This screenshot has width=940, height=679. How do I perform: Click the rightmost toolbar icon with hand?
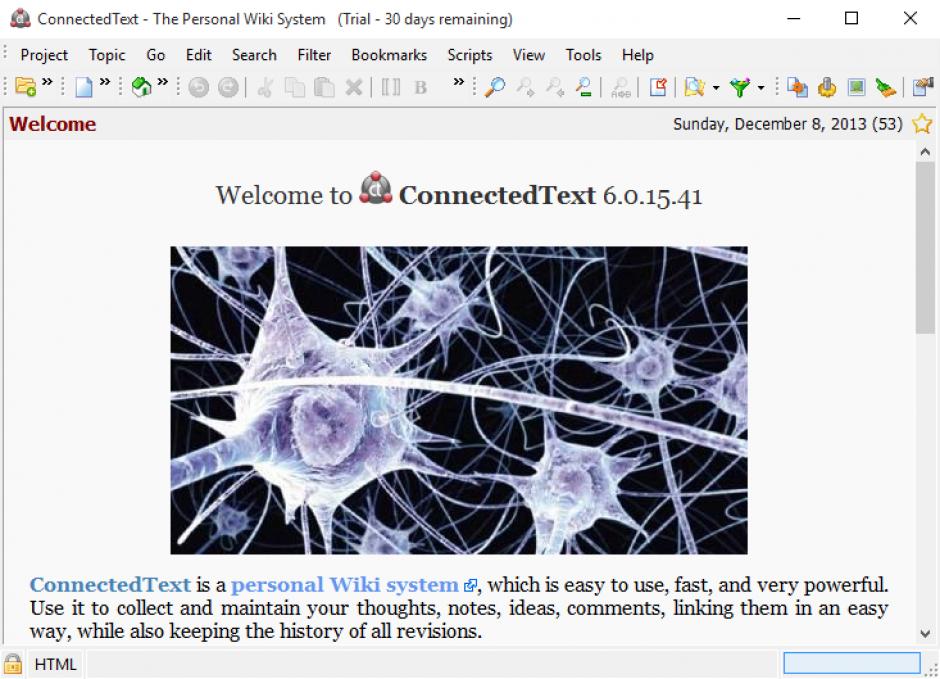(923, 87)
